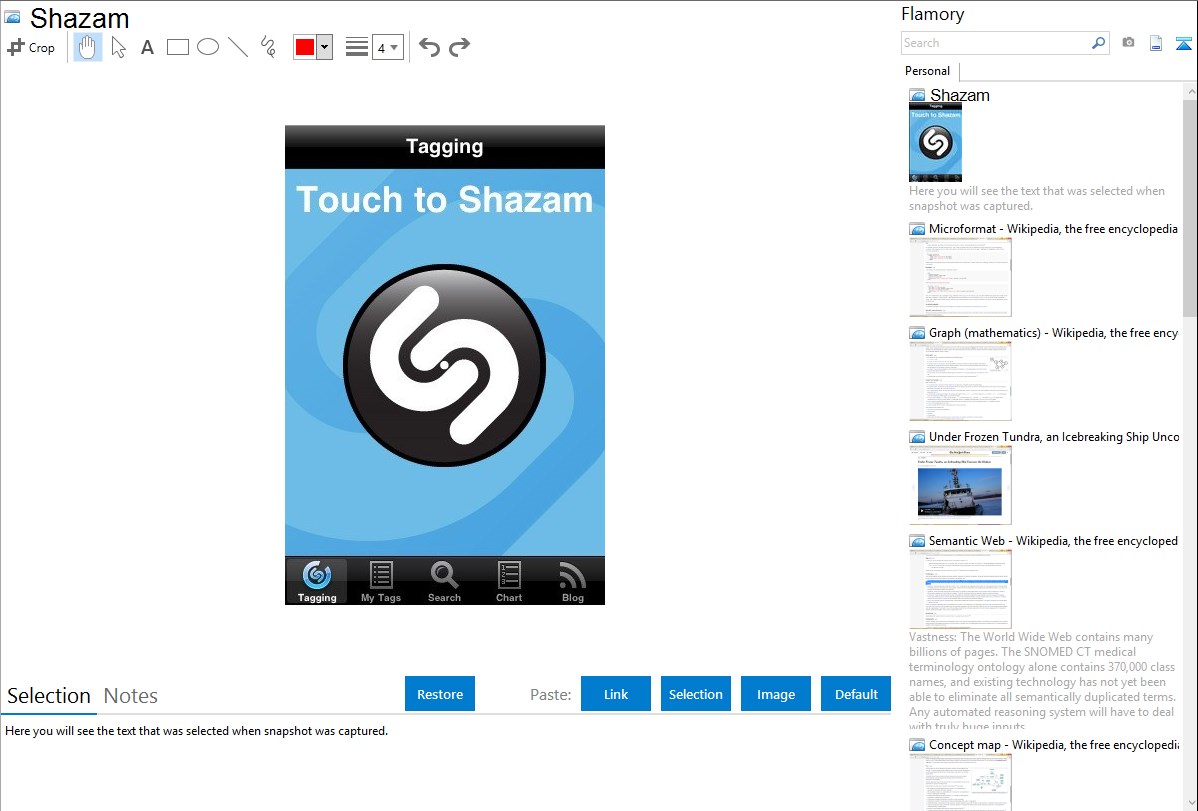Tap the Blog icon in Shazam tab bar
The height and width of the screenshot is (811, 1198).
coord(572,581)
